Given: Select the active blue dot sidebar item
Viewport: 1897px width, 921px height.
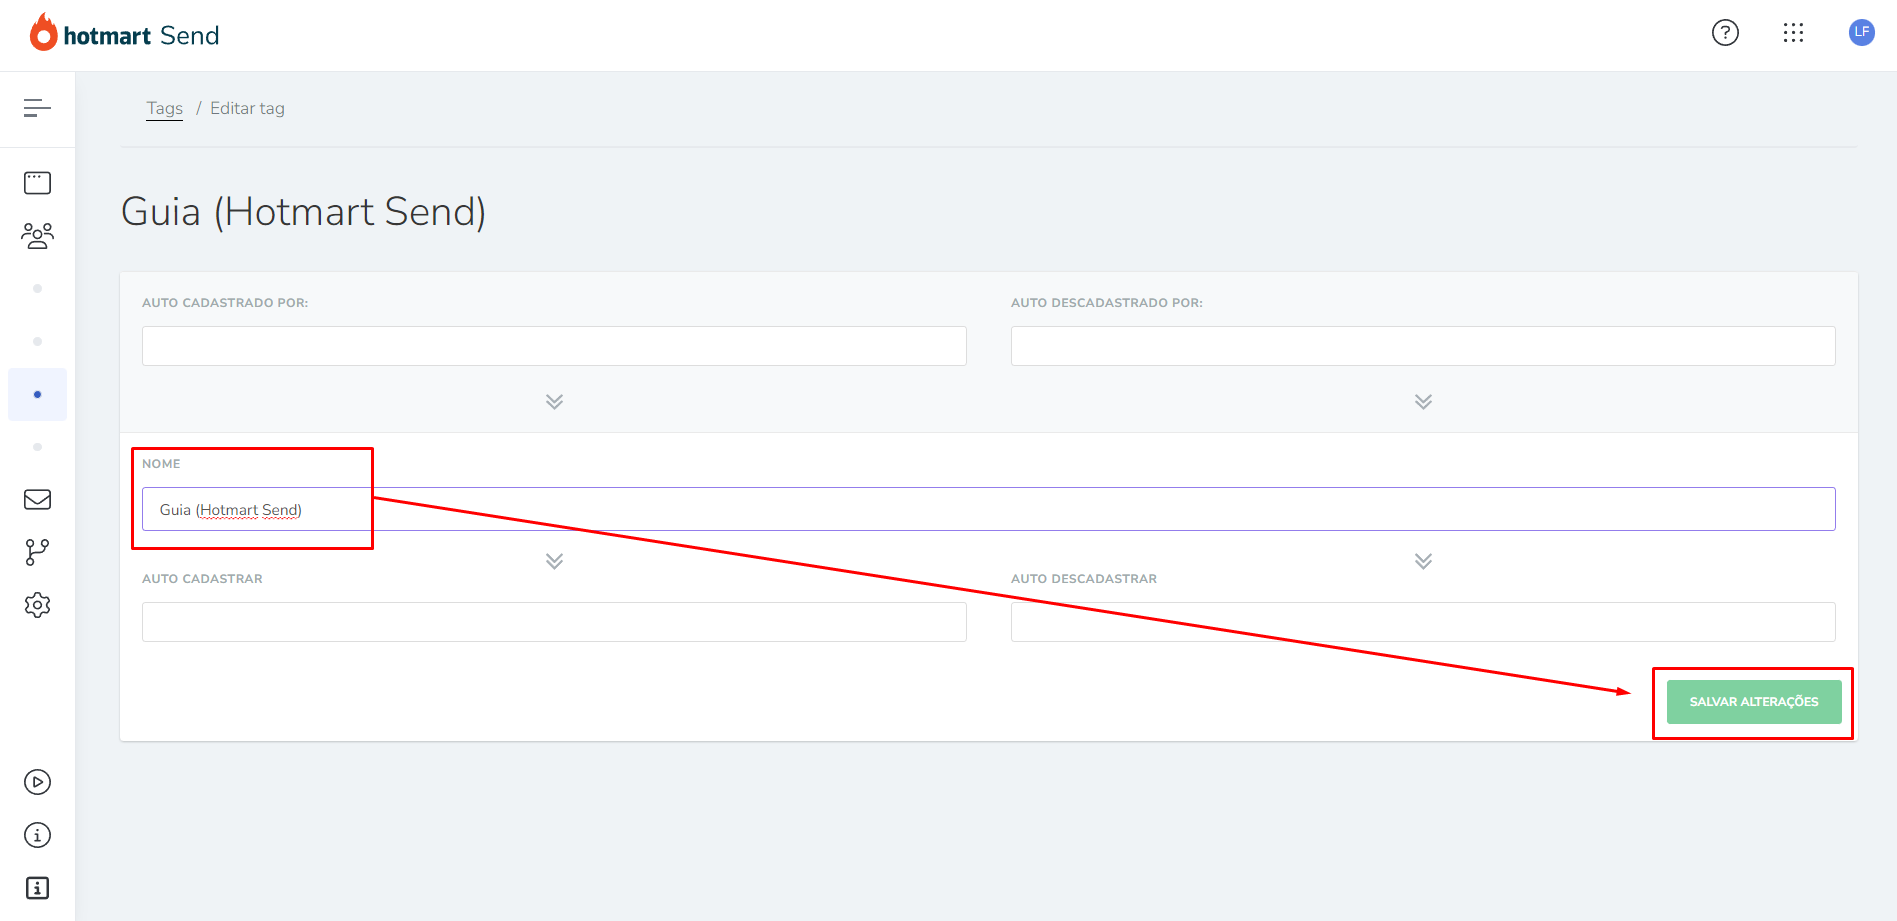Looking at the screenshot, I should [37, 394].
